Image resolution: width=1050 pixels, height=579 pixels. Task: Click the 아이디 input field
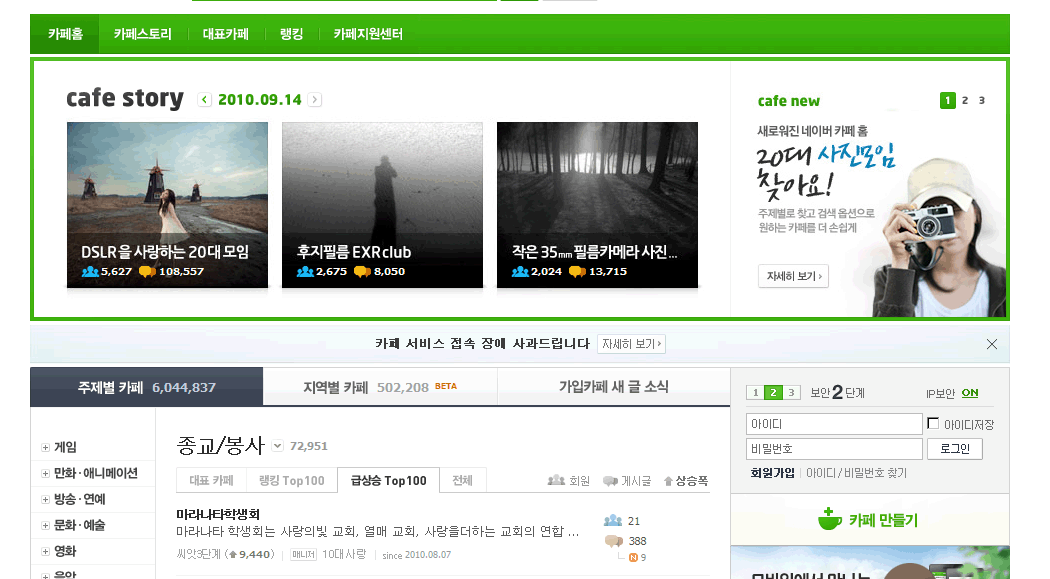point(834,424)
